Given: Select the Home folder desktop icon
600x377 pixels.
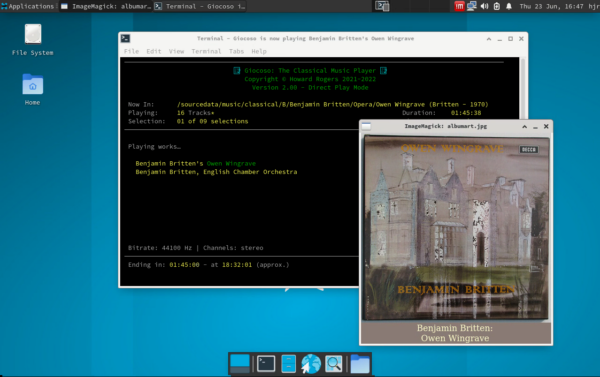Looking at the screenshot, I should click(x=33, y=89).
